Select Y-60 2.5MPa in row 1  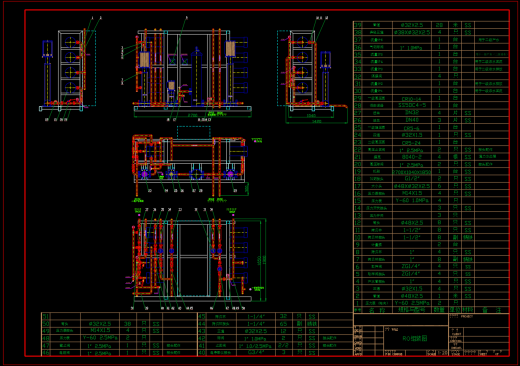[x=412, y=303]
